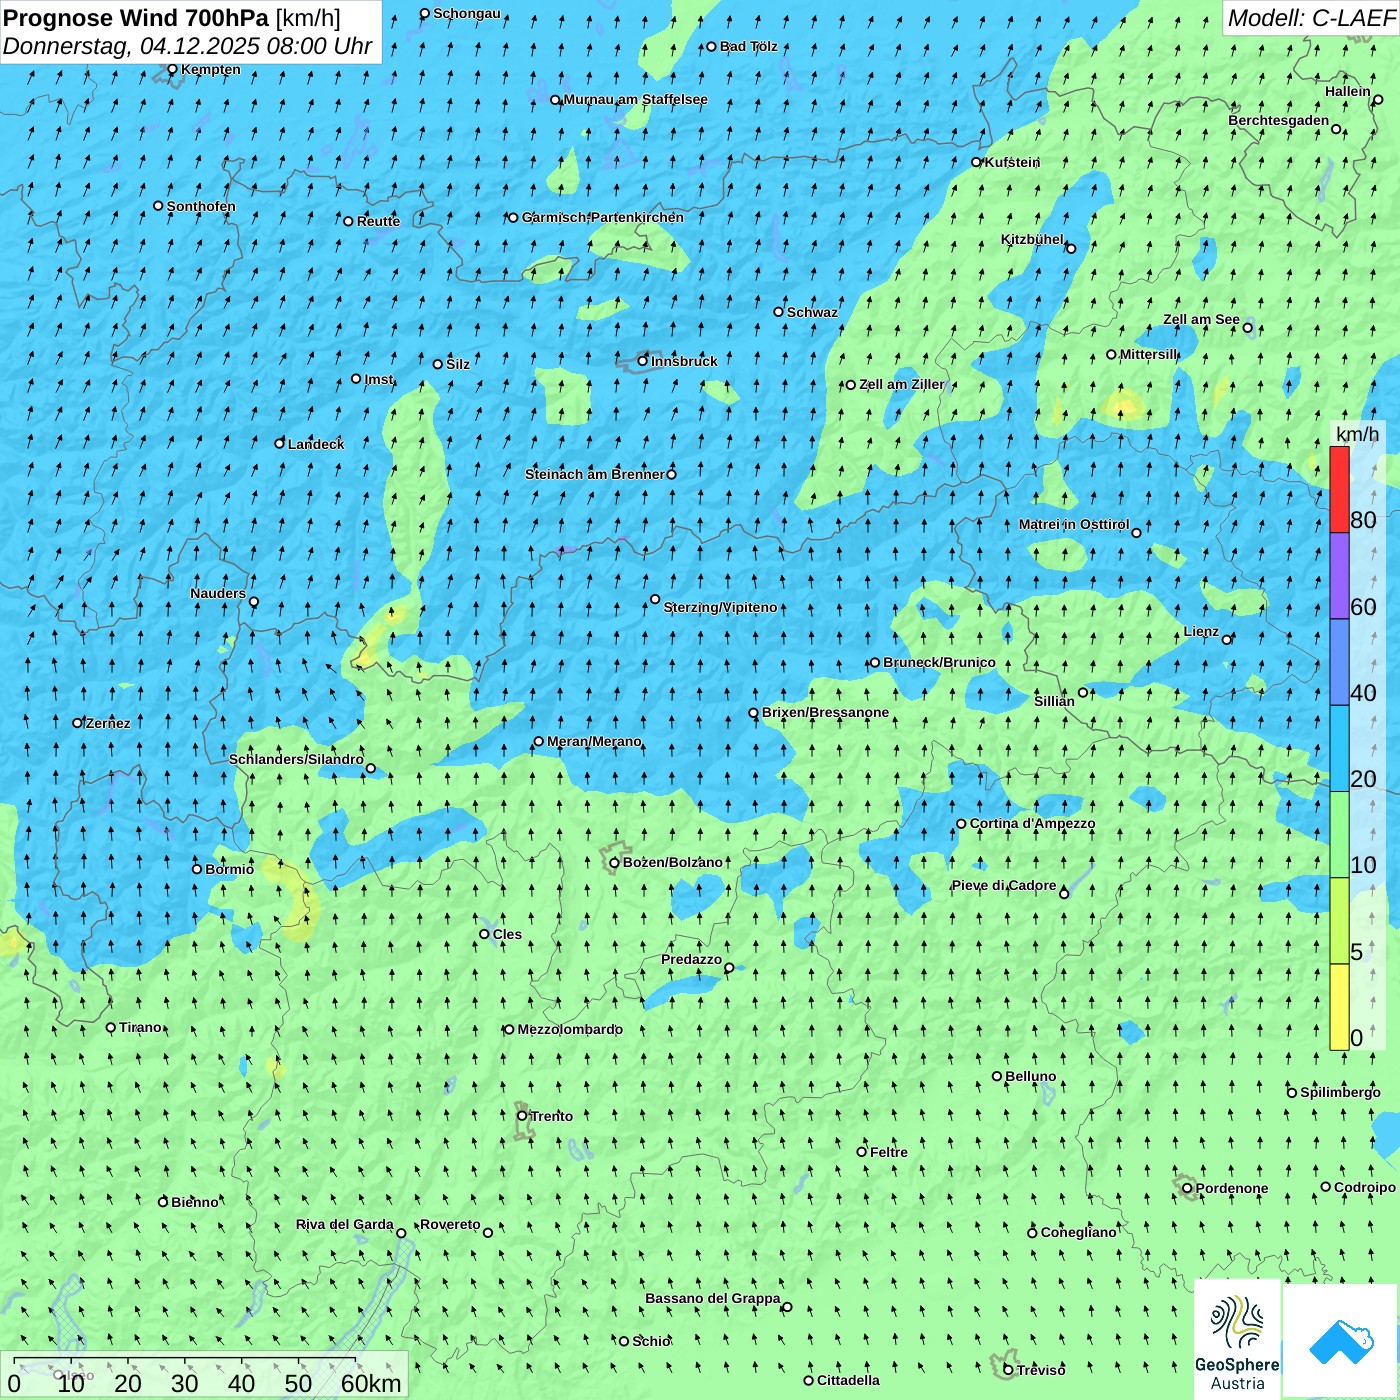Click the 'Schongau' label

467,13
